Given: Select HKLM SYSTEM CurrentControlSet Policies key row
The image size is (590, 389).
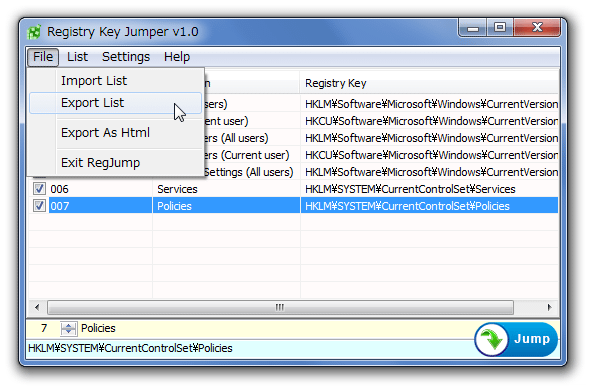Looking at the screenshot, I should [x=430, y=206].
